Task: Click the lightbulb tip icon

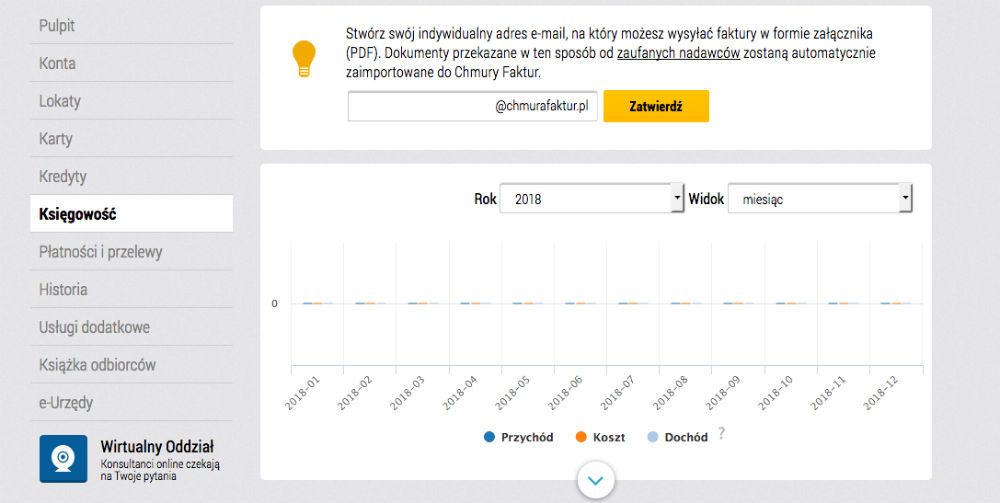Action: point(304,59)
